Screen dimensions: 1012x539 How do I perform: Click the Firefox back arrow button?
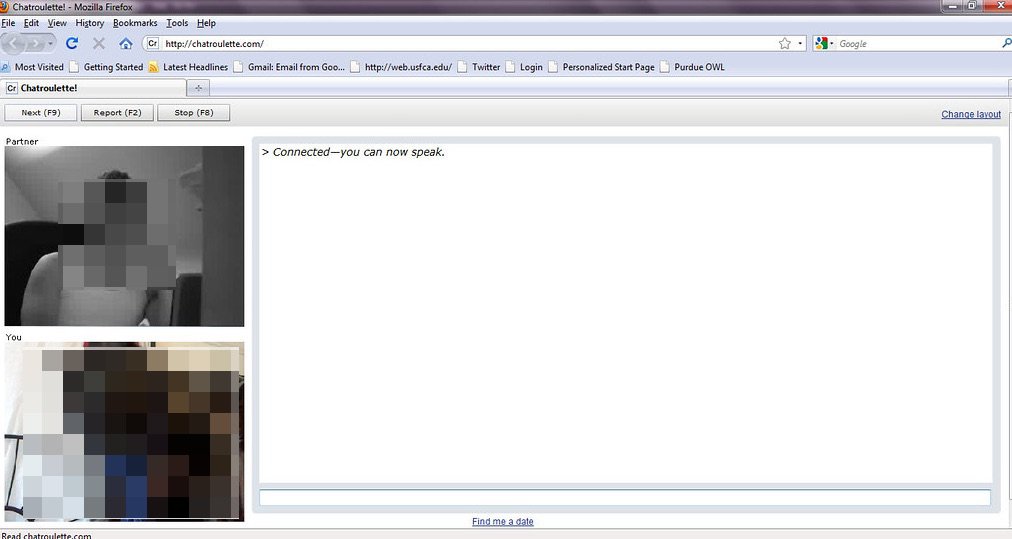(x=14, y=44)
